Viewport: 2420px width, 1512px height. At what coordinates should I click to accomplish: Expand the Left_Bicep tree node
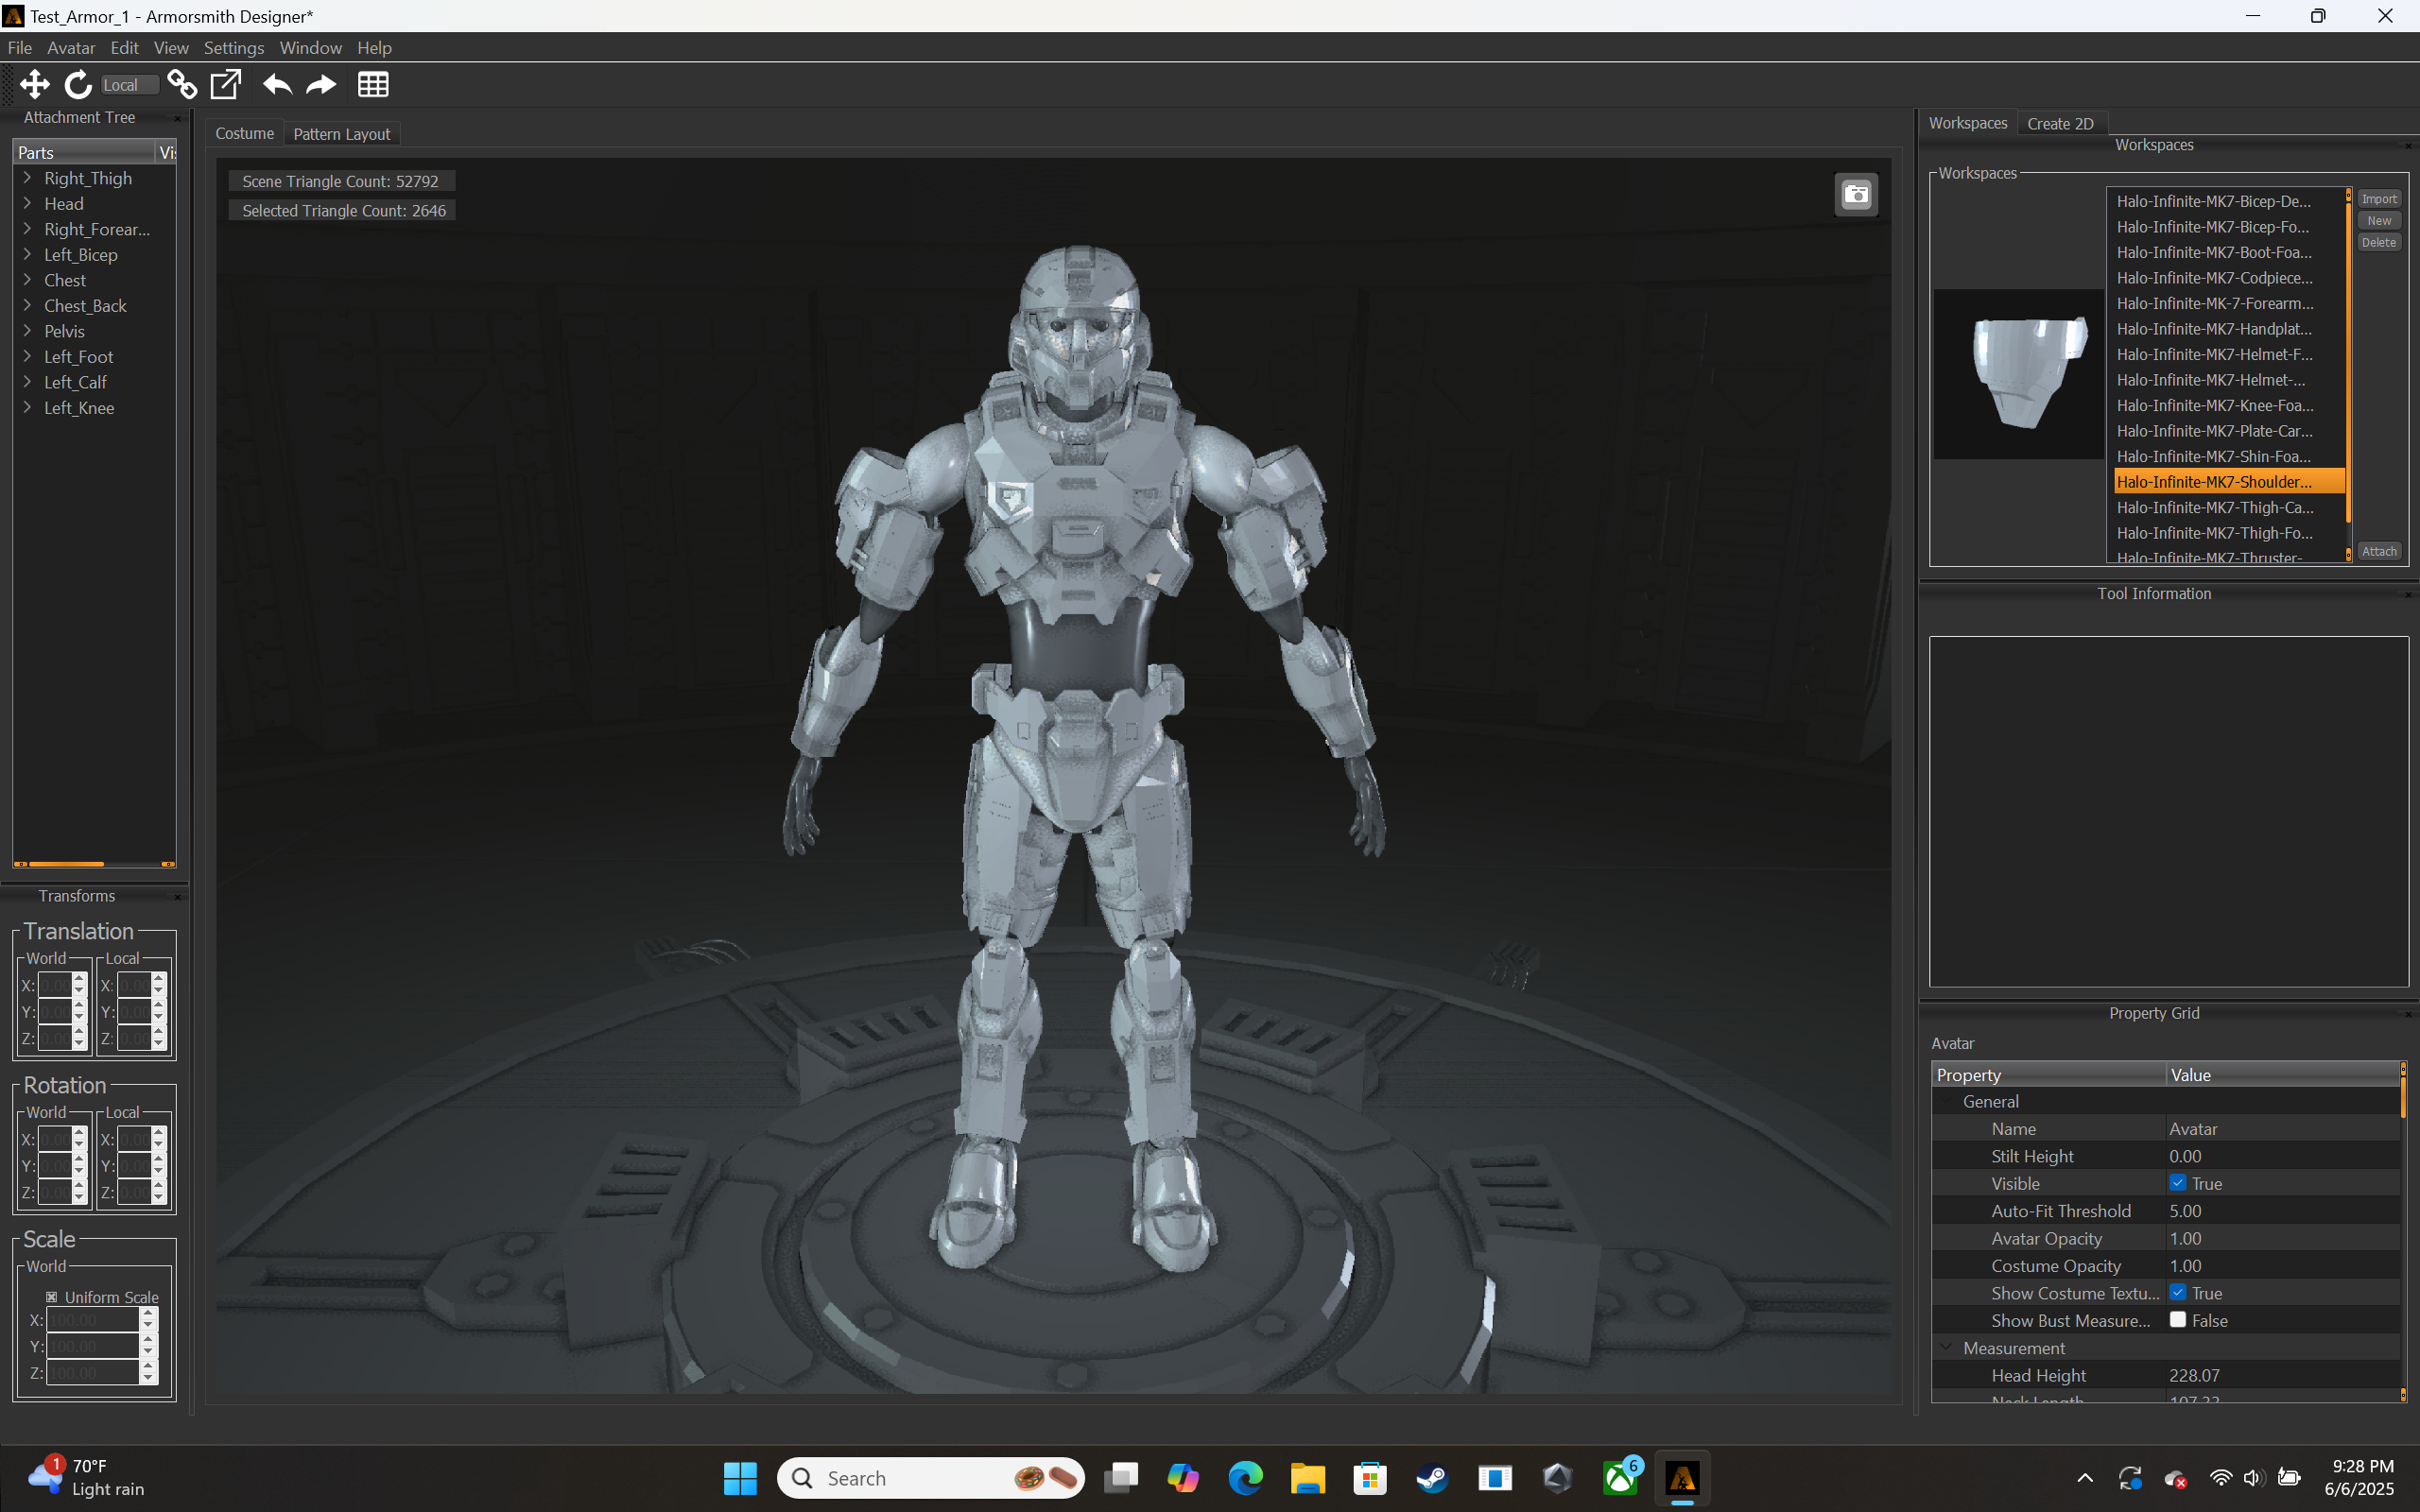click(x=27, y=254)
